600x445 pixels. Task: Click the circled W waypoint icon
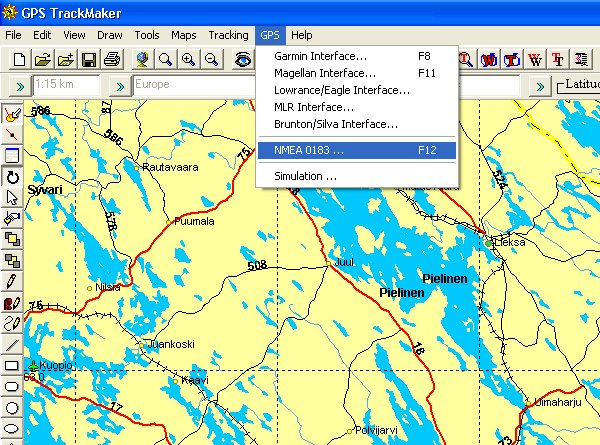(489, 60)
